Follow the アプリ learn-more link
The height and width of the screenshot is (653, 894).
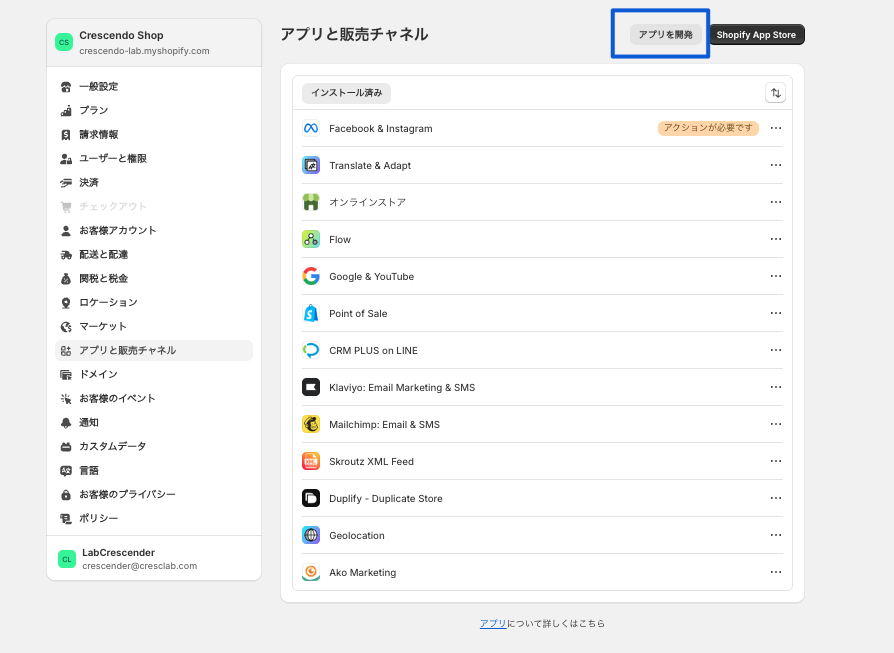tap(493, 624)
